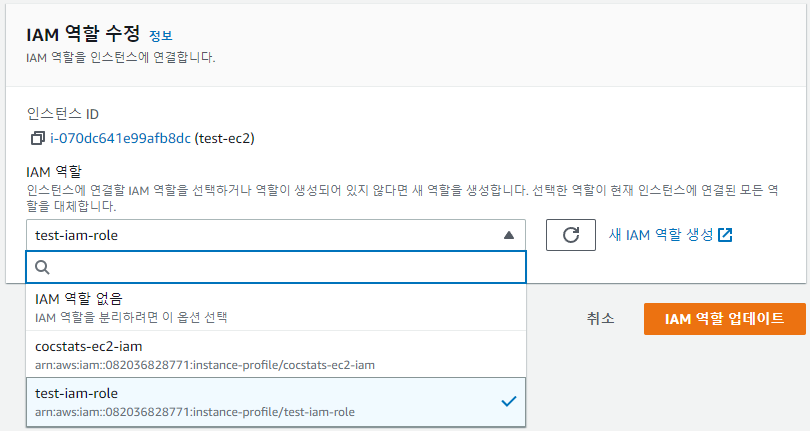The width and height of the screenshot is (810, 431).
Task: Choose the cocstats-ec2-iam role option
Action: [x=276, y=354]
